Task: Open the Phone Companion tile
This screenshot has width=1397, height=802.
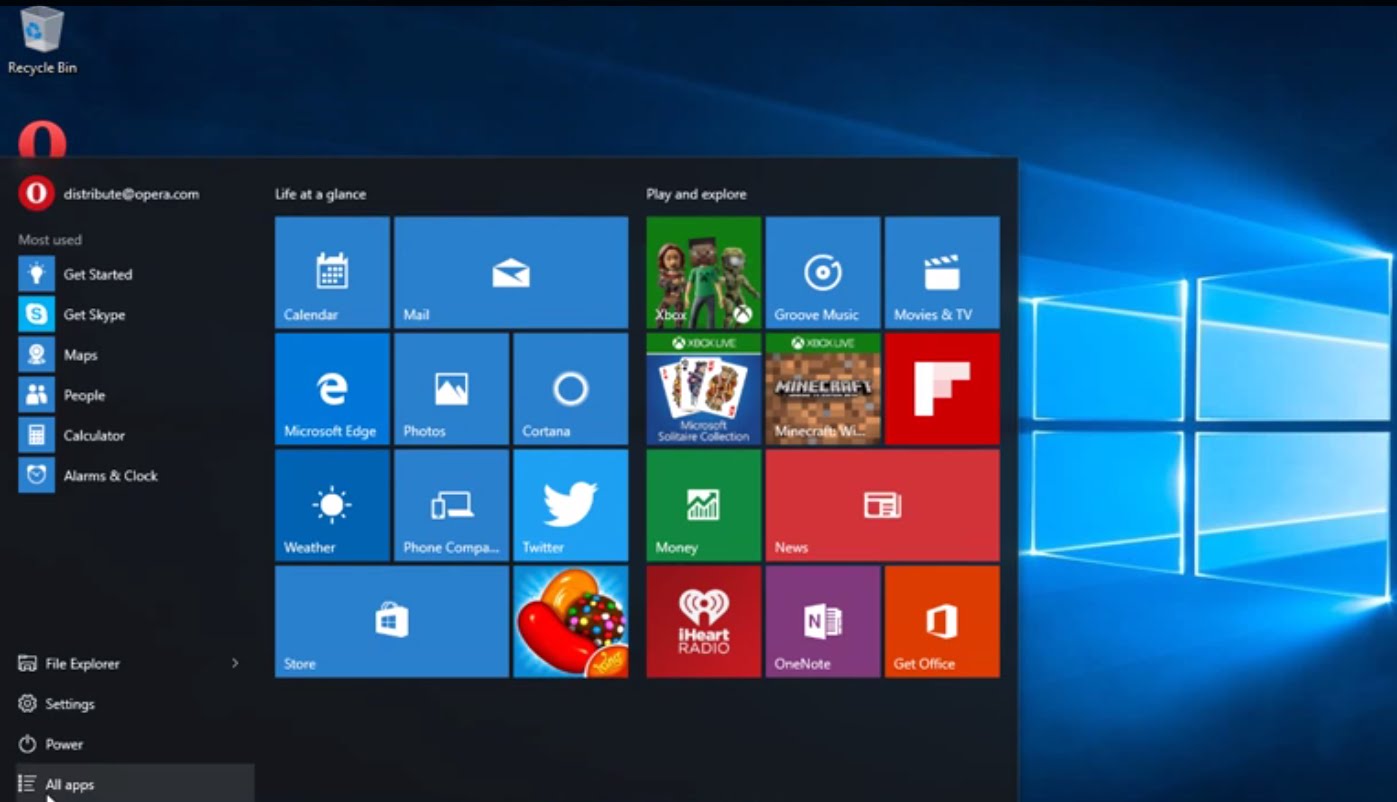Action: click(451, 505)
